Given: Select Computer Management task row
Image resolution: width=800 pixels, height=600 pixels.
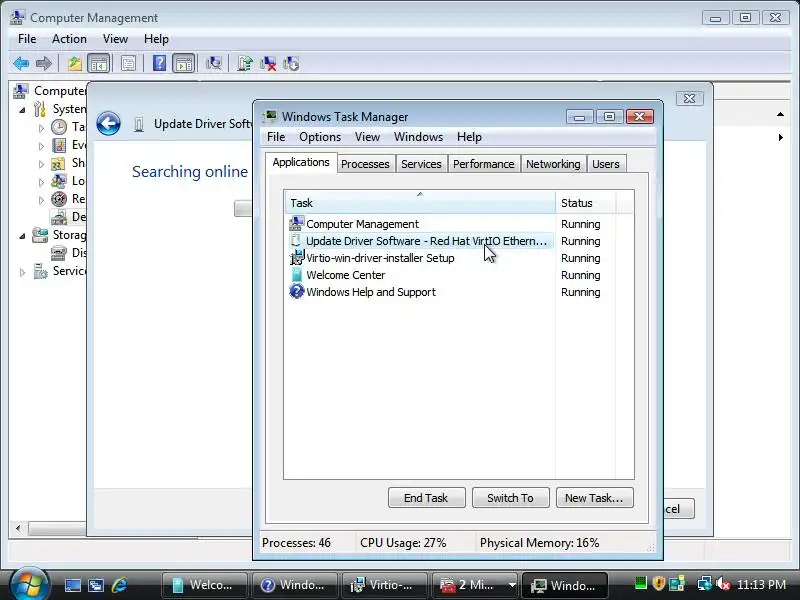Looking at the screenshot, I should point(419,224).
